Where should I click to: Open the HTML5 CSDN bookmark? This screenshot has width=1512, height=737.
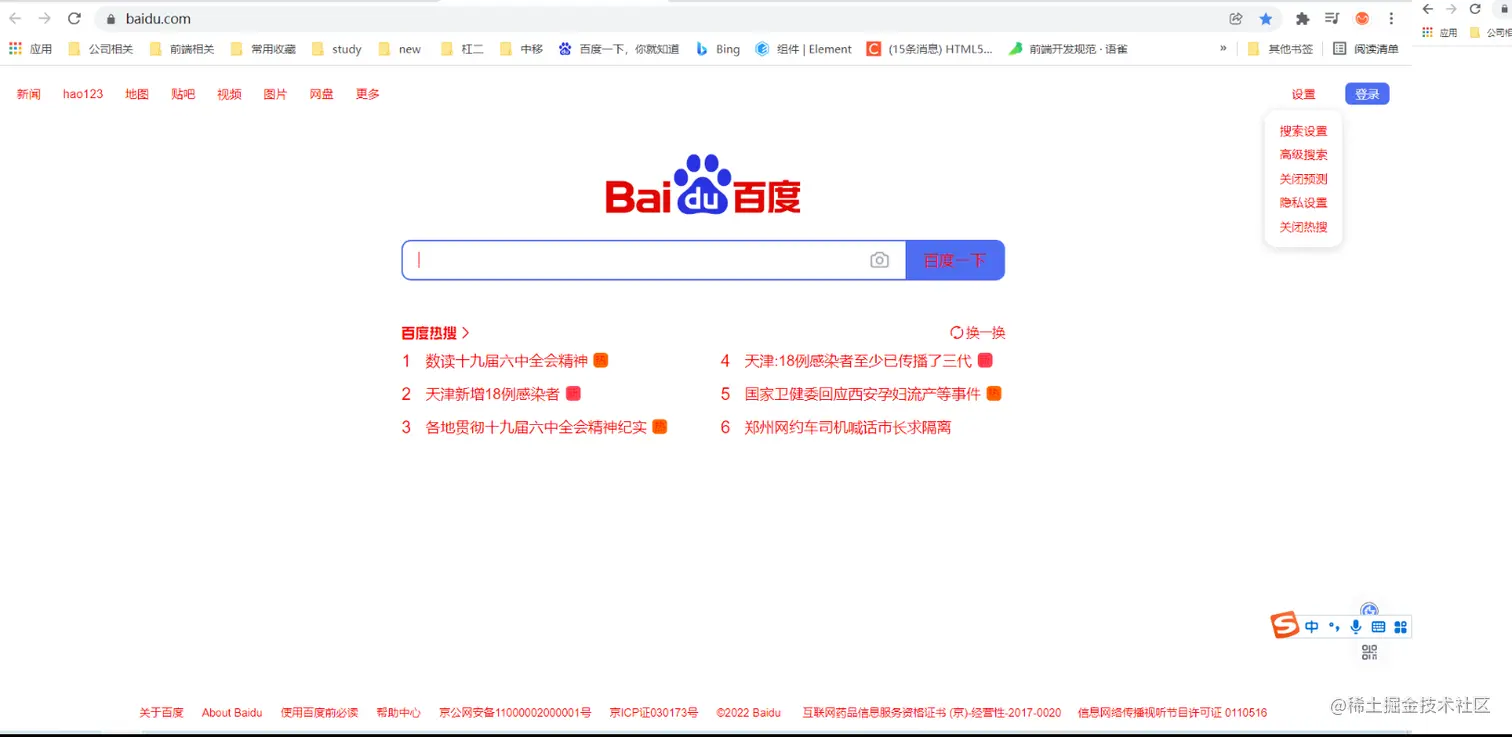[930, 48]
